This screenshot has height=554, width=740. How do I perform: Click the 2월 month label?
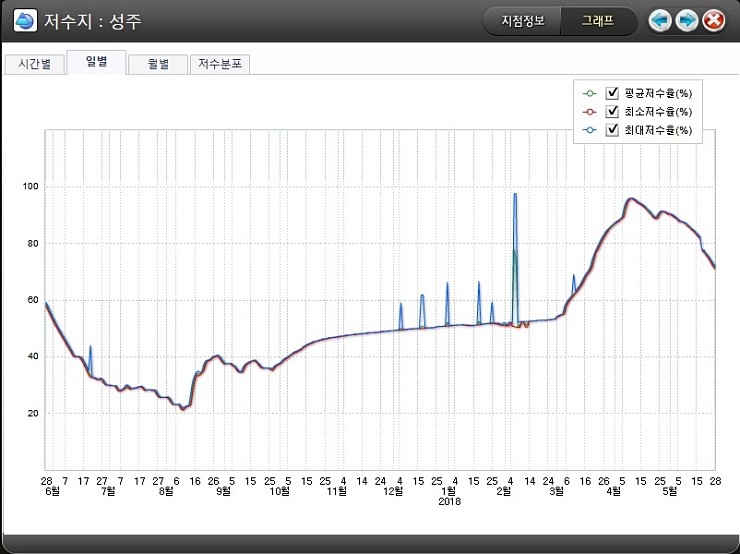tap(504, 491)
